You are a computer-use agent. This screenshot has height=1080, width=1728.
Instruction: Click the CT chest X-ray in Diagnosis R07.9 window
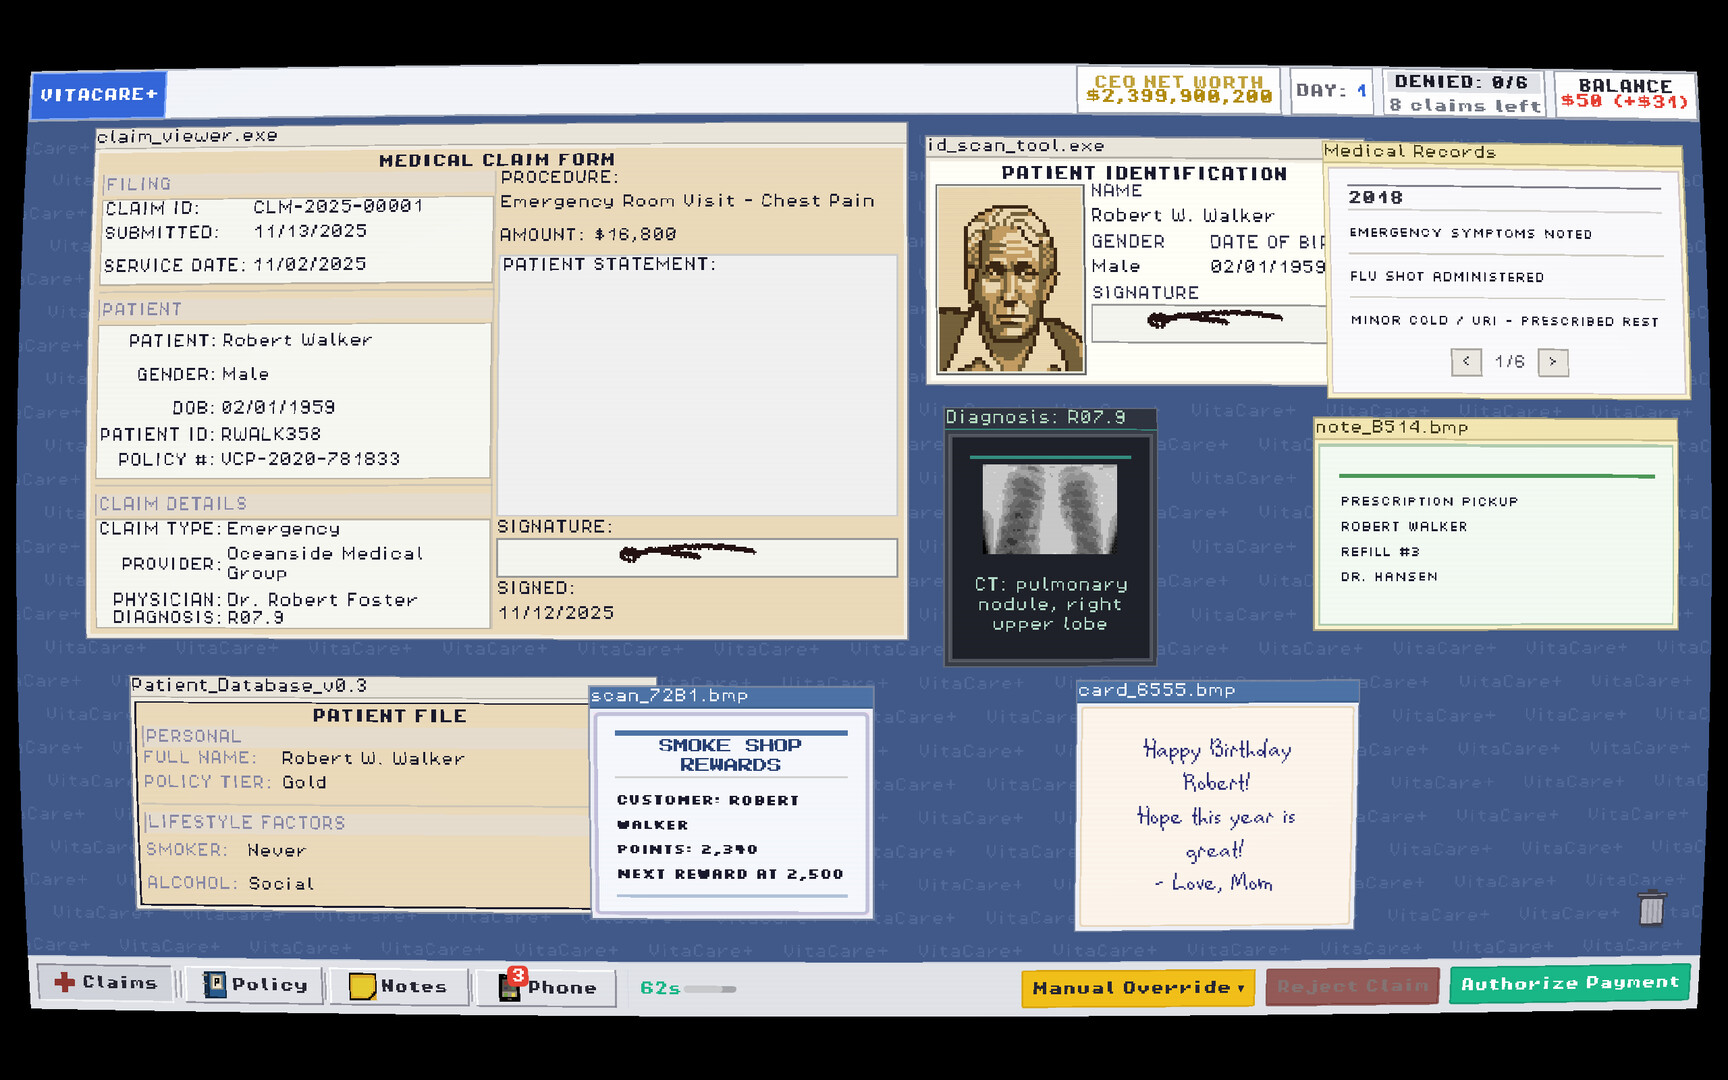pos(1048,510)
